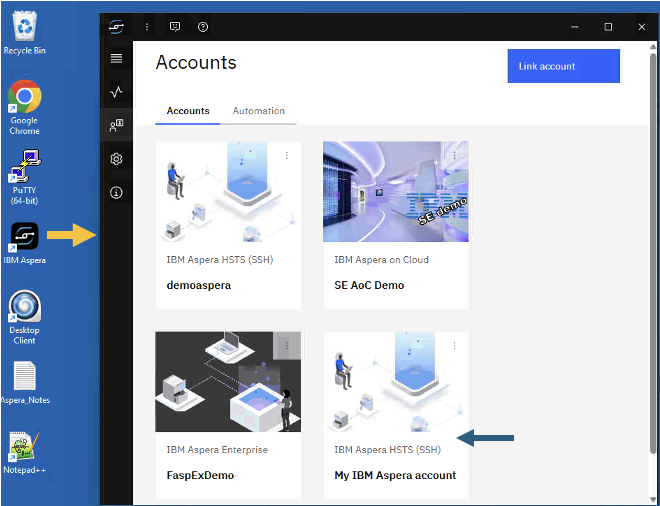Select the PuTTY (64-bit) desktop shortcut
Viewport: 660px width, 506px height.
coord(24,177)
